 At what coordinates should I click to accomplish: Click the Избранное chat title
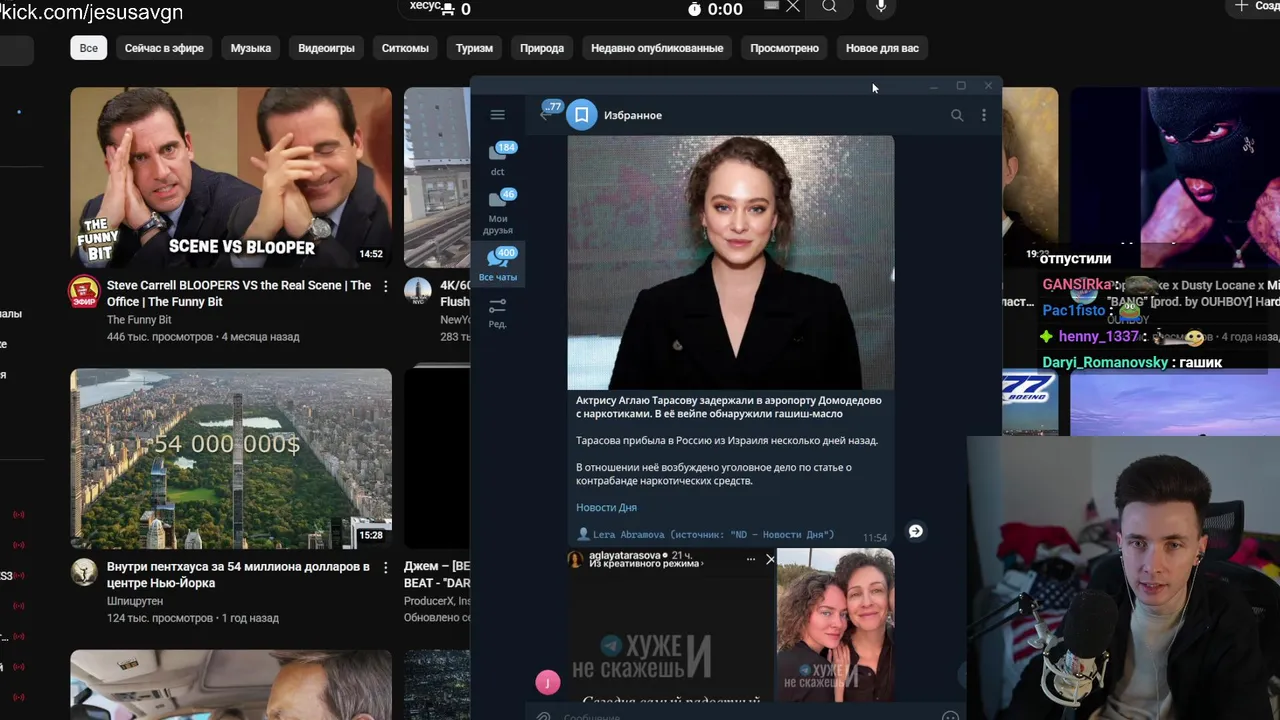tap(633, 115)
